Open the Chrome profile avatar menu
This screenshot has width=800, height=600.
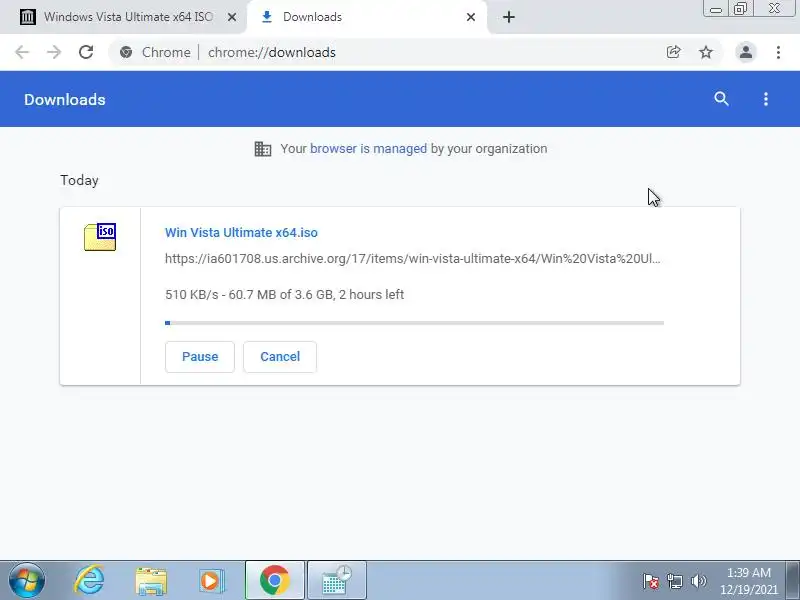pyautogui.click(x=745, y=52)
